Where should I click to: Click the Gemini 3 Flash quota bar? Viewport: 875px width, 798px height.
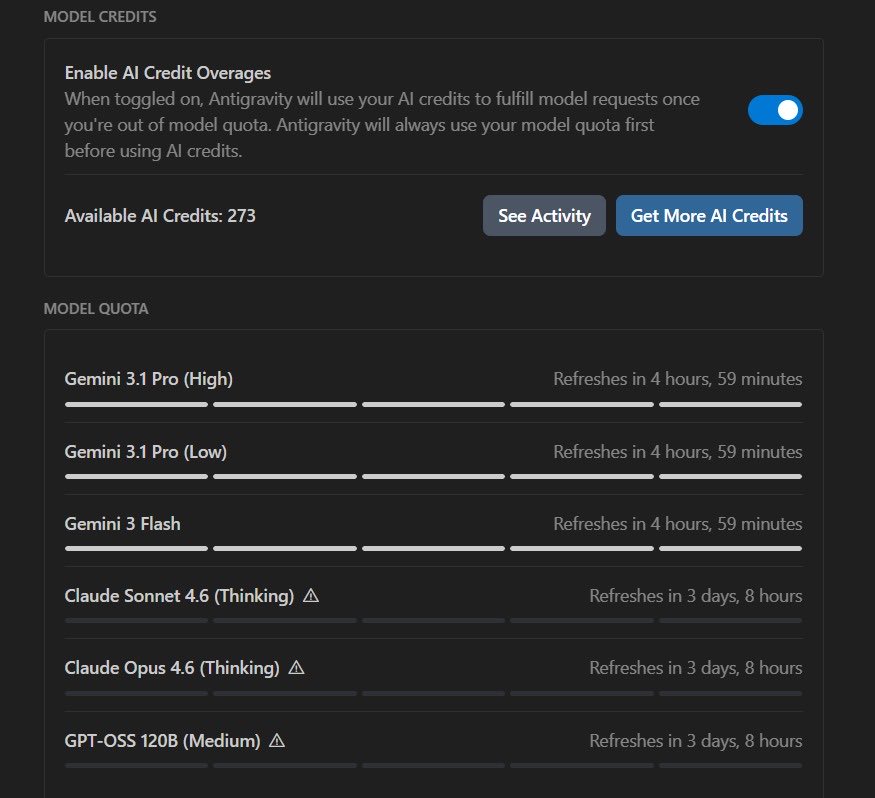434,549
